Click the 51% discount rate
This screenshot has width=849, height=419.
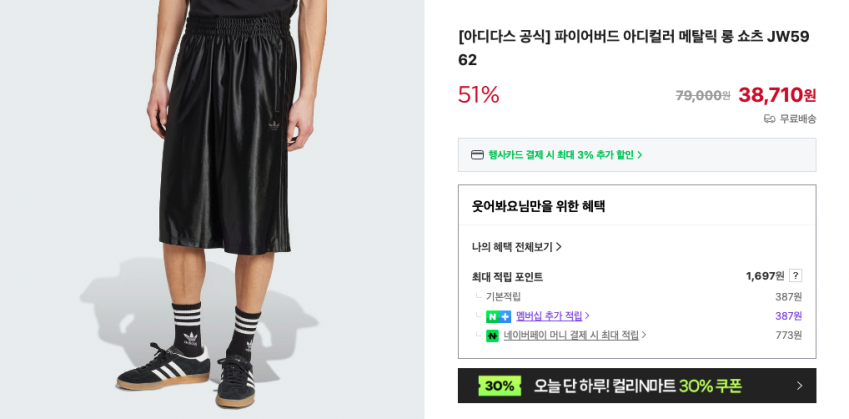pyautogui.click(x=478, y=95)
